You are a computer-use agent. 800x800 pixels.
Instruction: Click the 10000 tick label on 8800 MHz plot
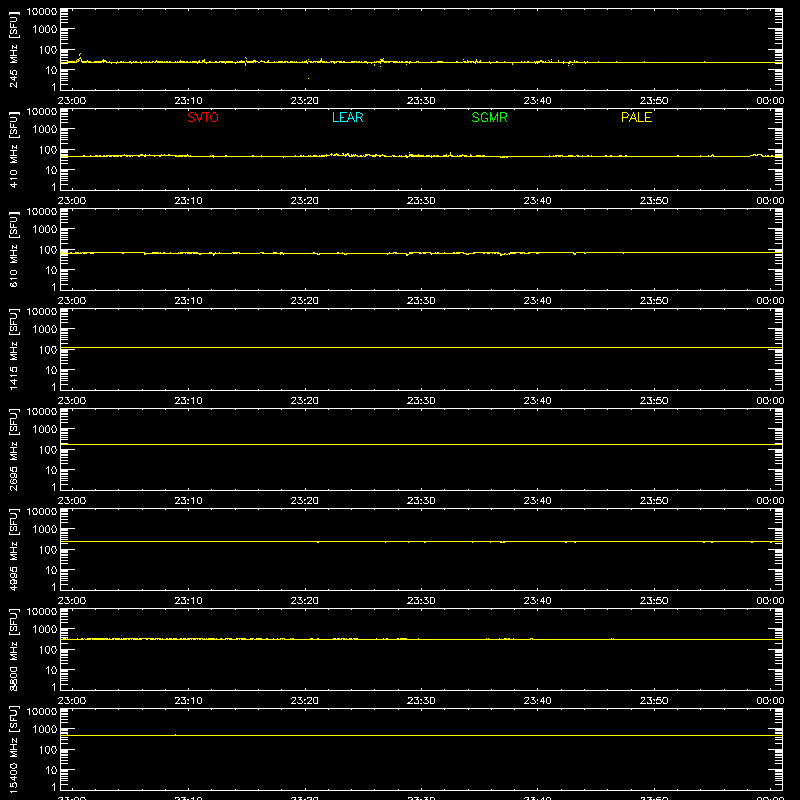pyautogui.click(x=42, y=612)
